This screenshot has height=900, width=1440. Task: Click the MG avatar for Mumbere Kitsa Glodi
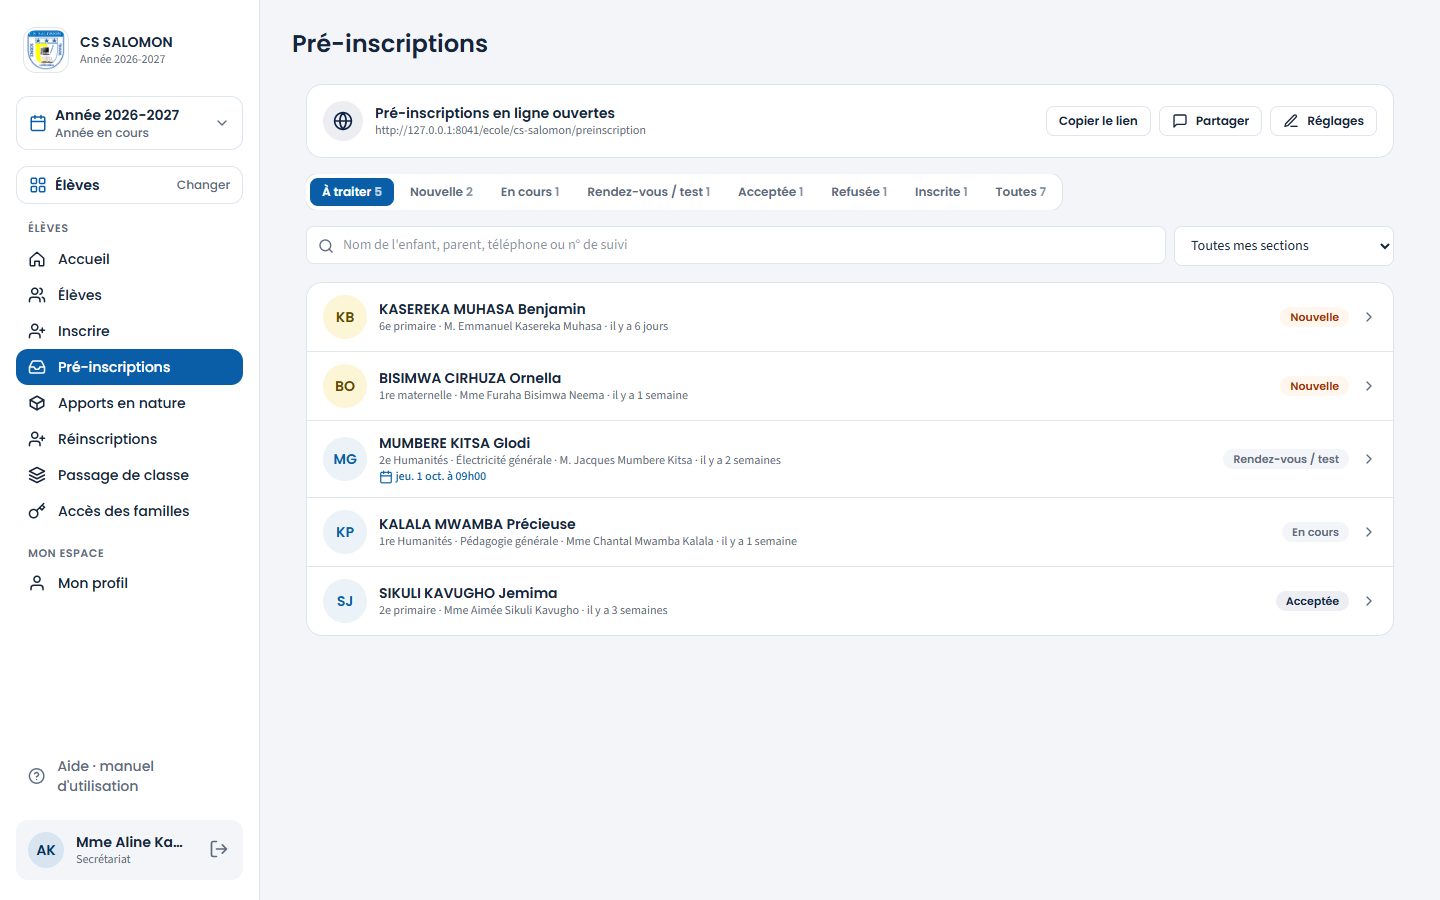pyautogui.click(x=345, y=459)
